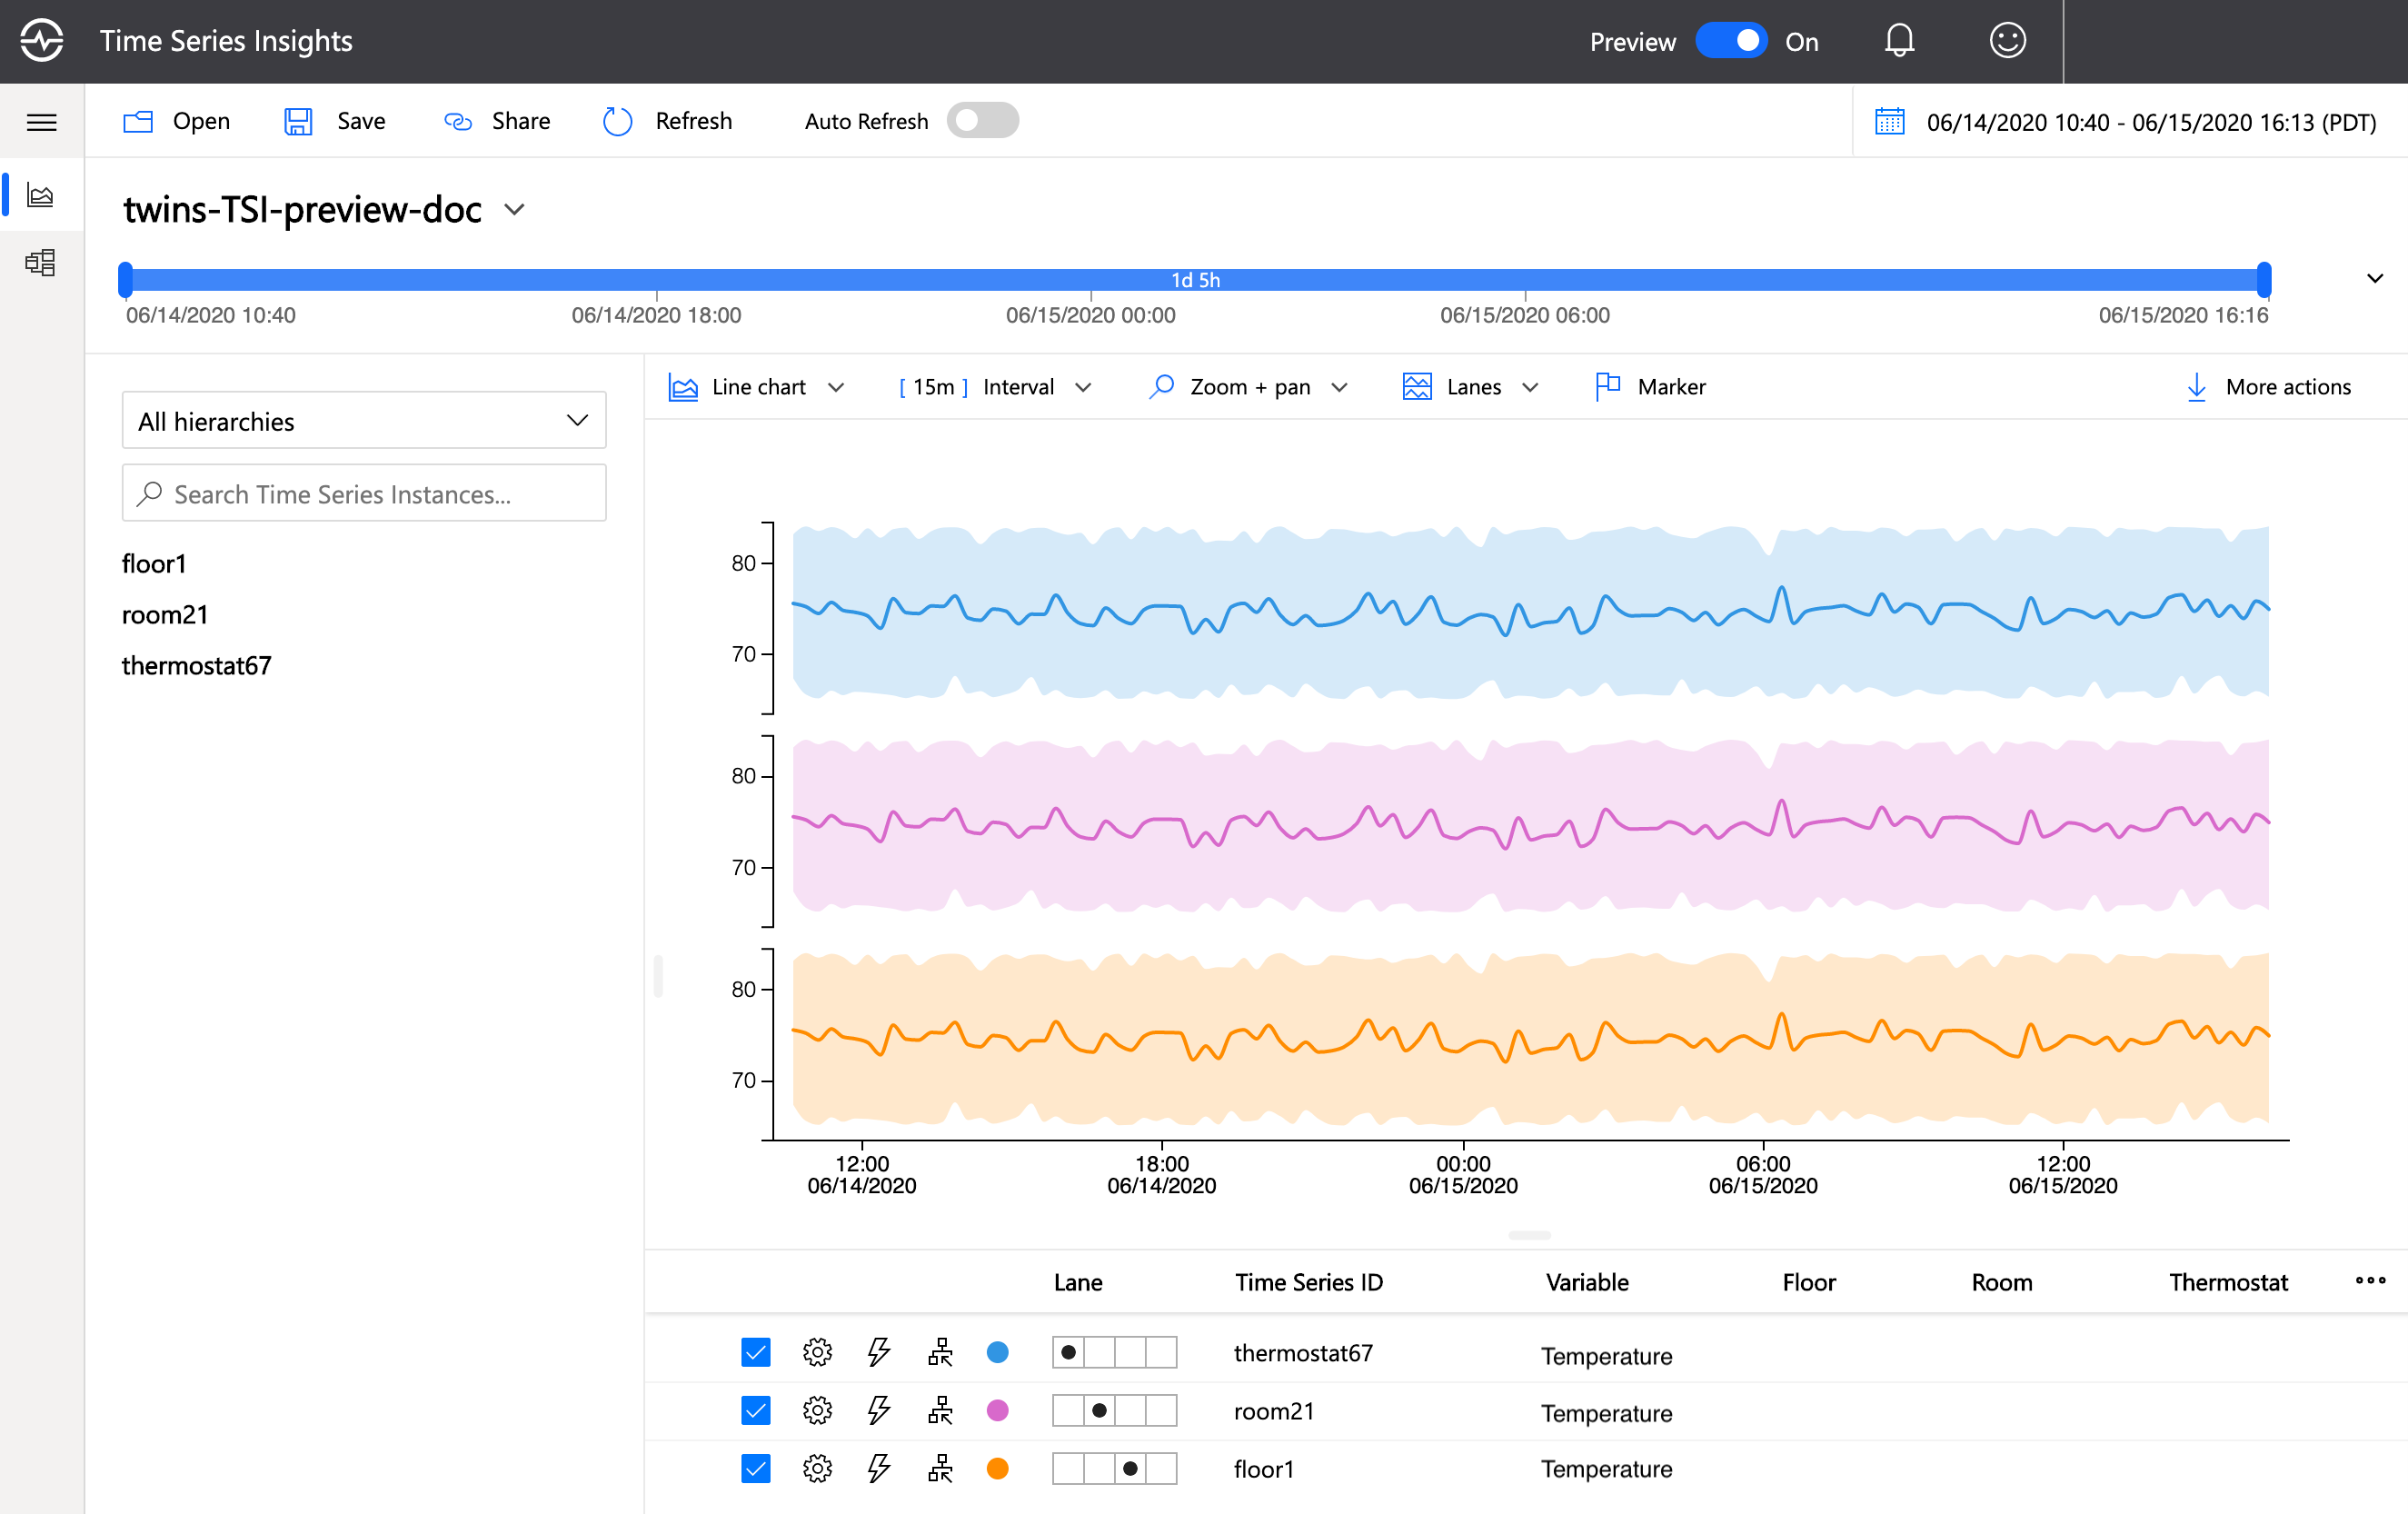Click the Share link icon

[x=458, y=122]
